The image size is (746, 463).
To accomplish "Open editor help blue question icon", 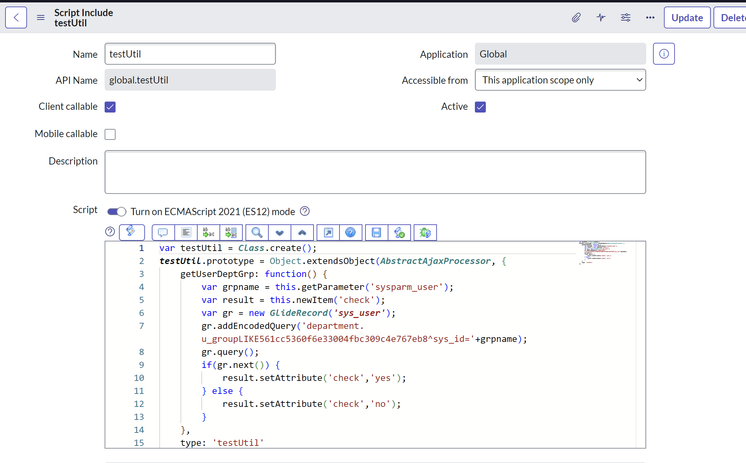I will click(x=351, y=232).
